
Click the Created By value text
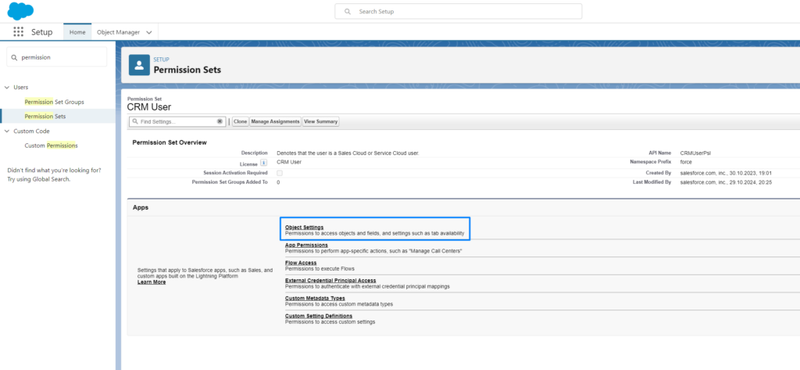point(726,173)
